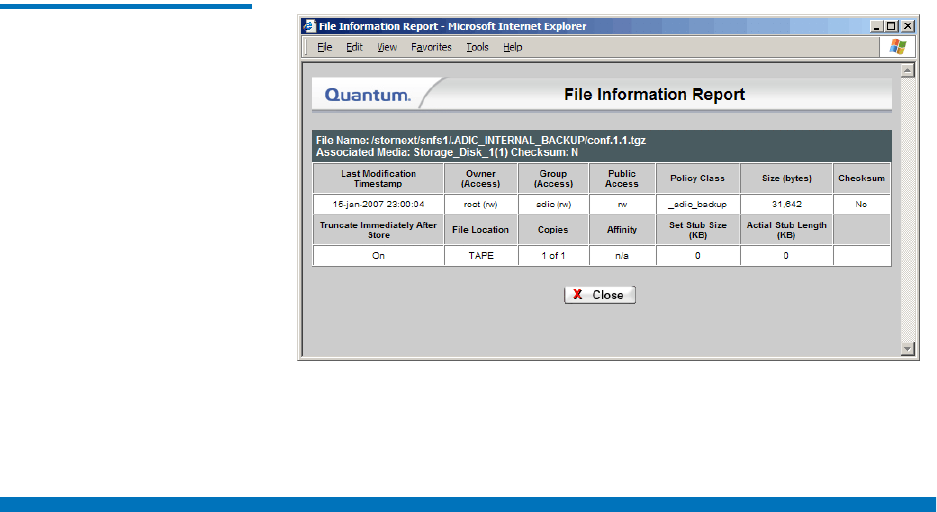
Task: Open the Edit menu
Action: 354,47
